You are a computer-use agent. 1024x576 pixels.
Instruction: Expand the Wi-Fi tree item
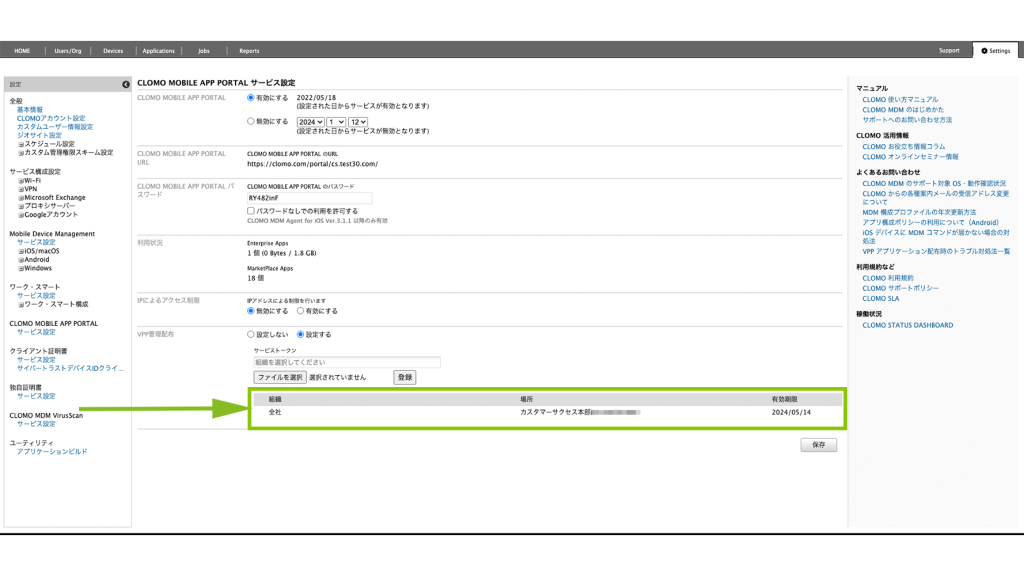pyautogui.click(x=21, y=181)
